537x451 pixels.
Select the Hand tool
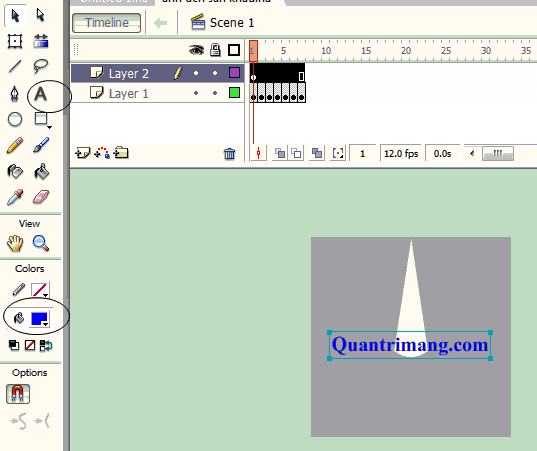click(x=15, y=243)
